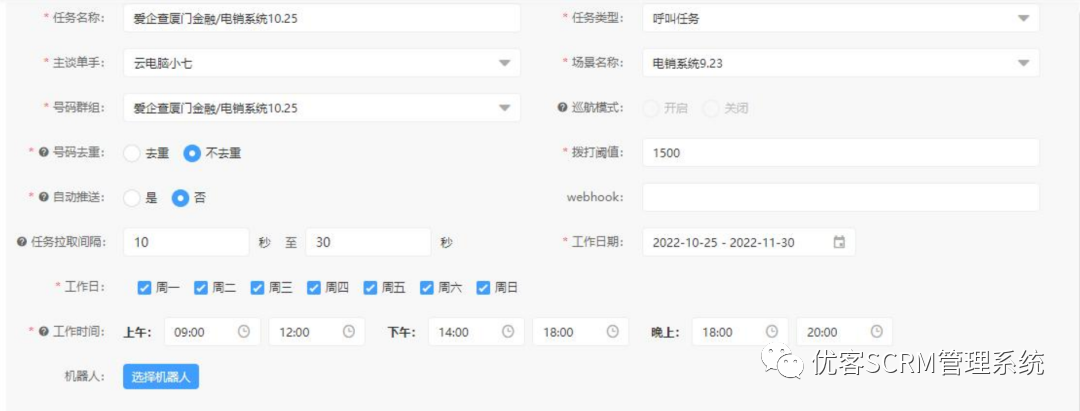Click help icon beside 任务拉取间隔 label
This screenshot has height=411, width=1080.
(x=21, y=242)
